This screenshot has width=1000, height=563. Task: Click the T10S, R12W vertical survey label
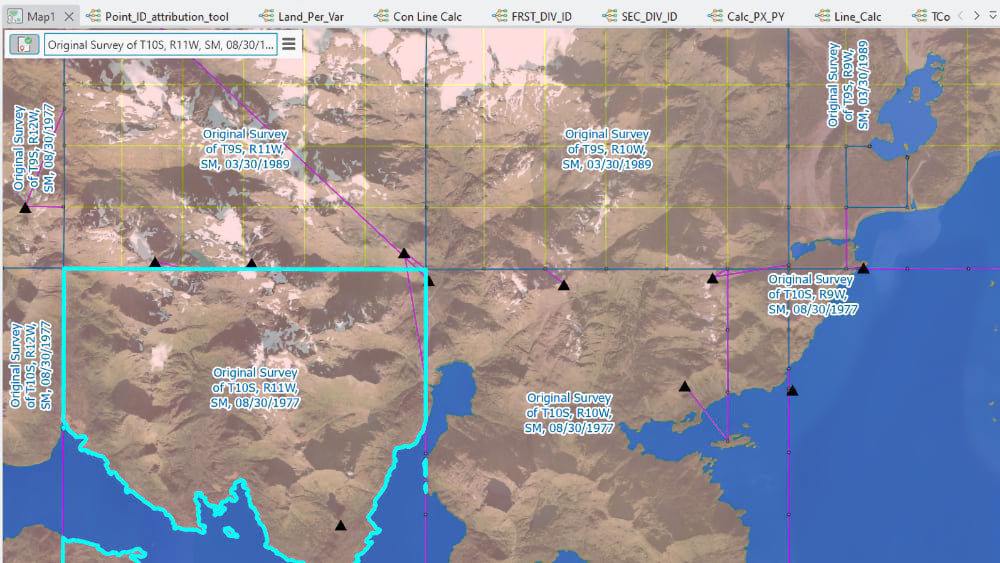31,365
